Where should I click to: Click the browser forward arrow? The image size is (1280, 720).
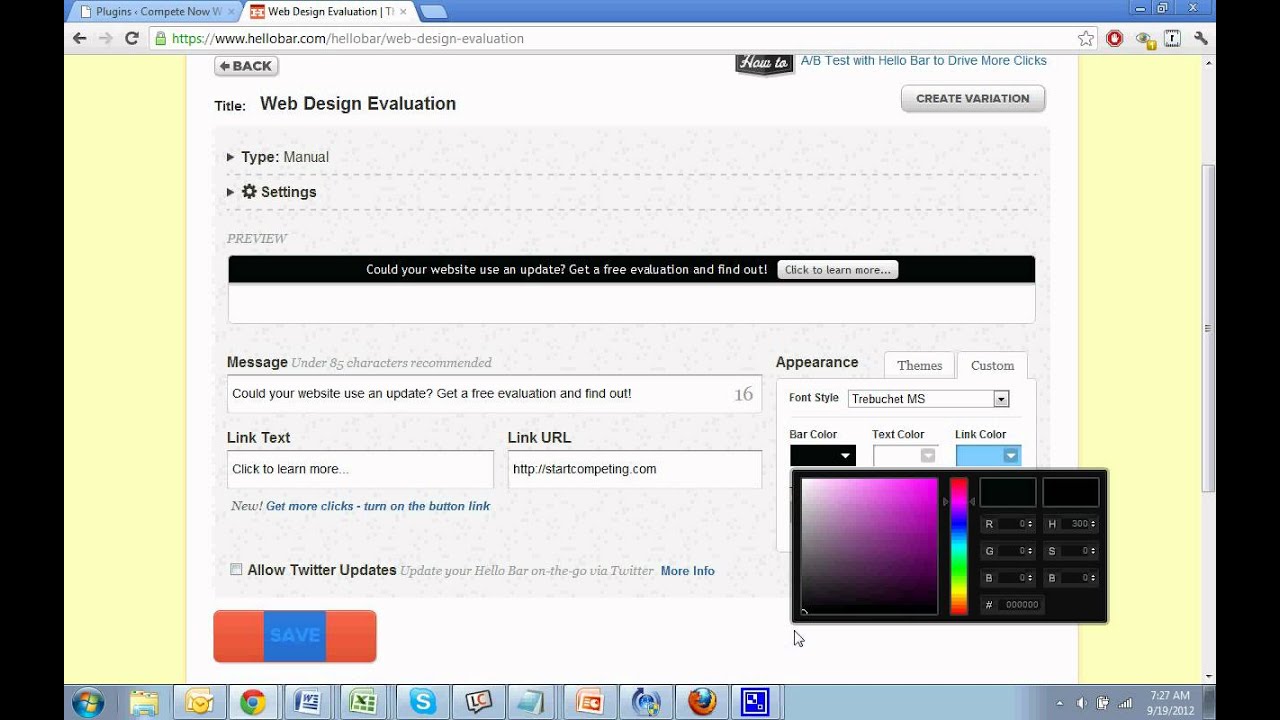tap(105, 38)
